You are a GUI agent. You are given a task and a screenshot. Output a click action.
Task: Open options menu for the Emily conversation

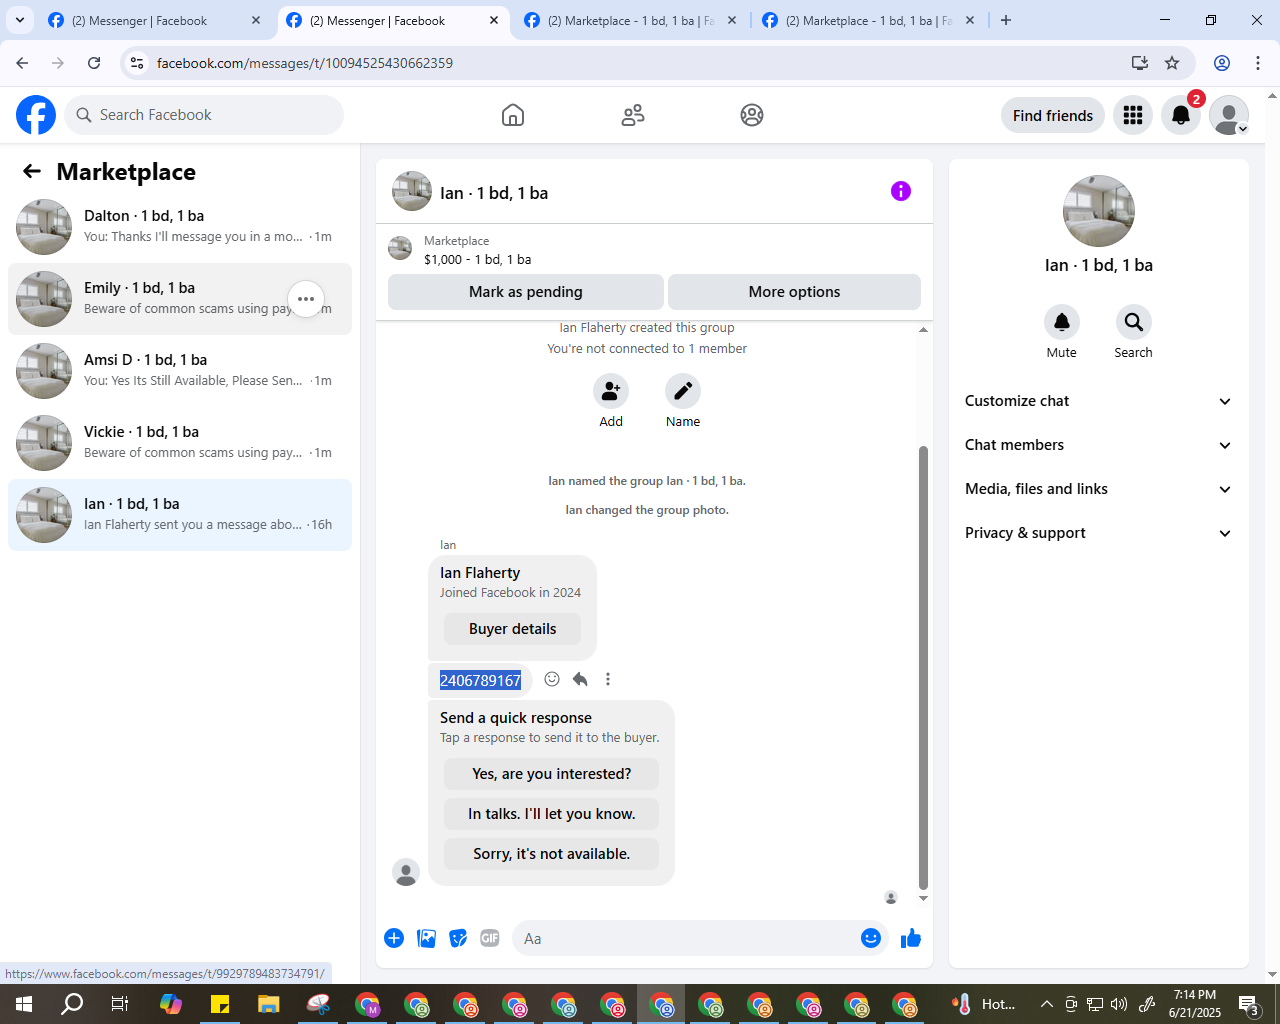click(x=306, y=299)
